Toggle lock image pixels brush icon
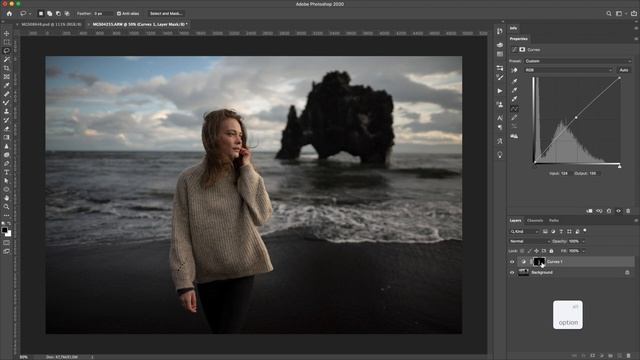The height and width of the screenshot is (360, 640). pyautogui.click(x=529, y=251)
